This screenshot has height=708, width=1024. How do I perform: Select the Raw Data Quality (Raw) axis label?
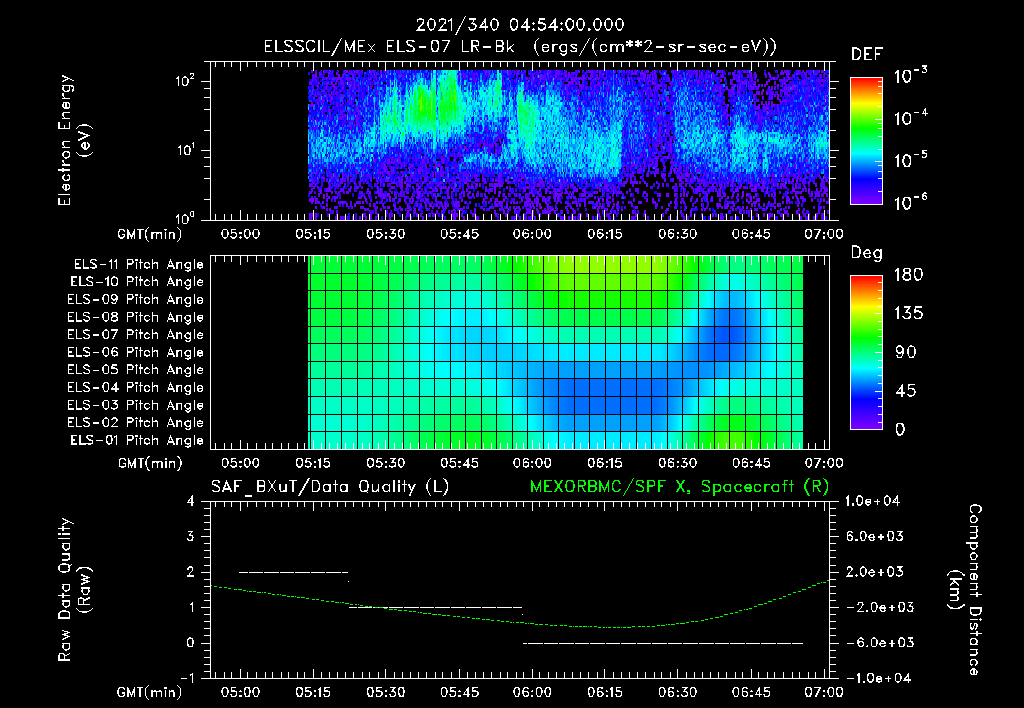click(x=74, y=590)
